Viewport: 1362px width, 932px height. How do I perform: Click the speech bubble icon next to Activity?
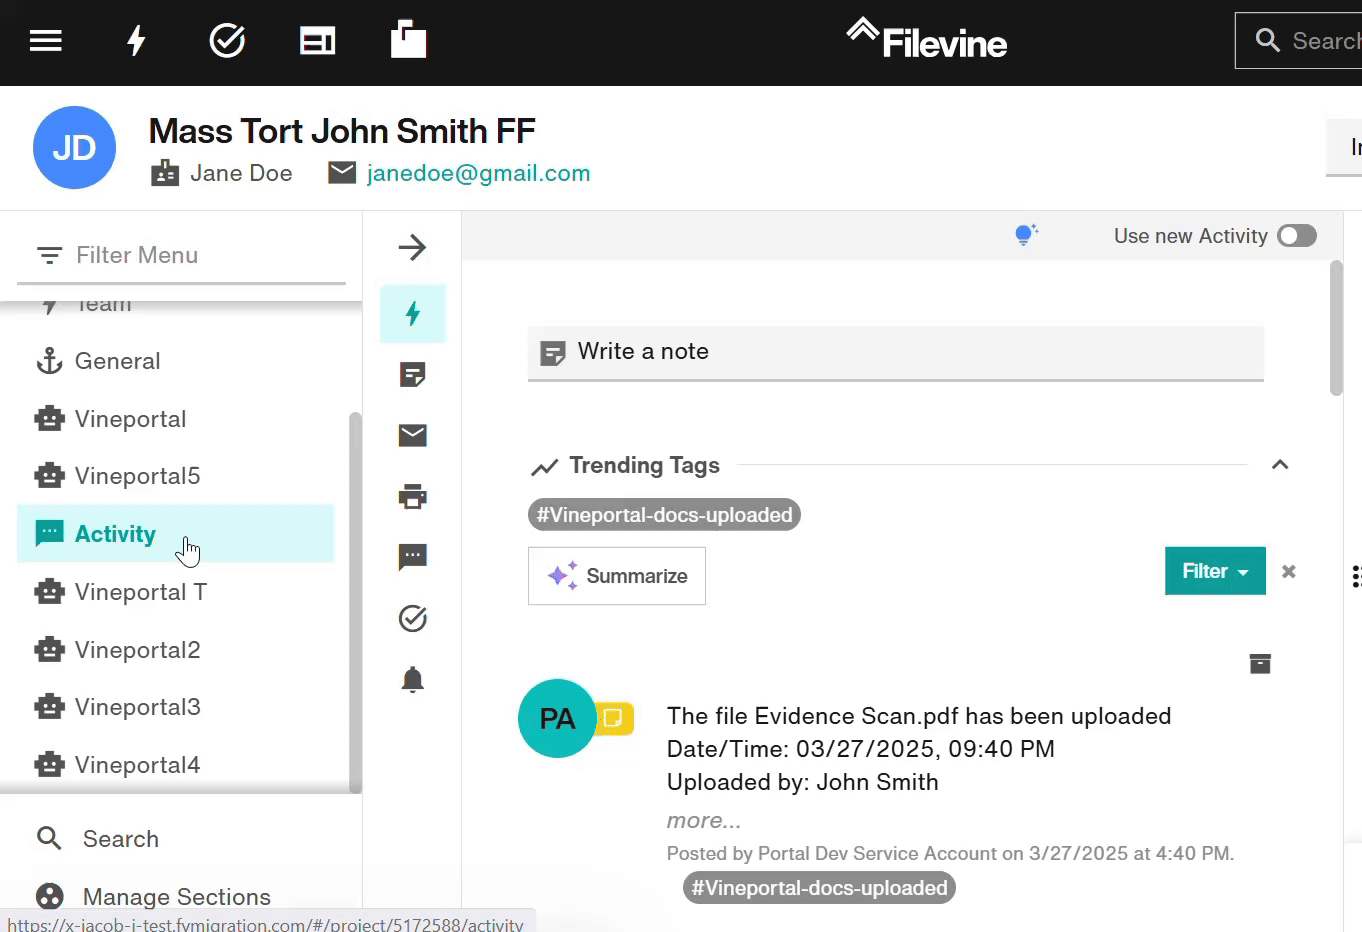[x=49, y=533]
